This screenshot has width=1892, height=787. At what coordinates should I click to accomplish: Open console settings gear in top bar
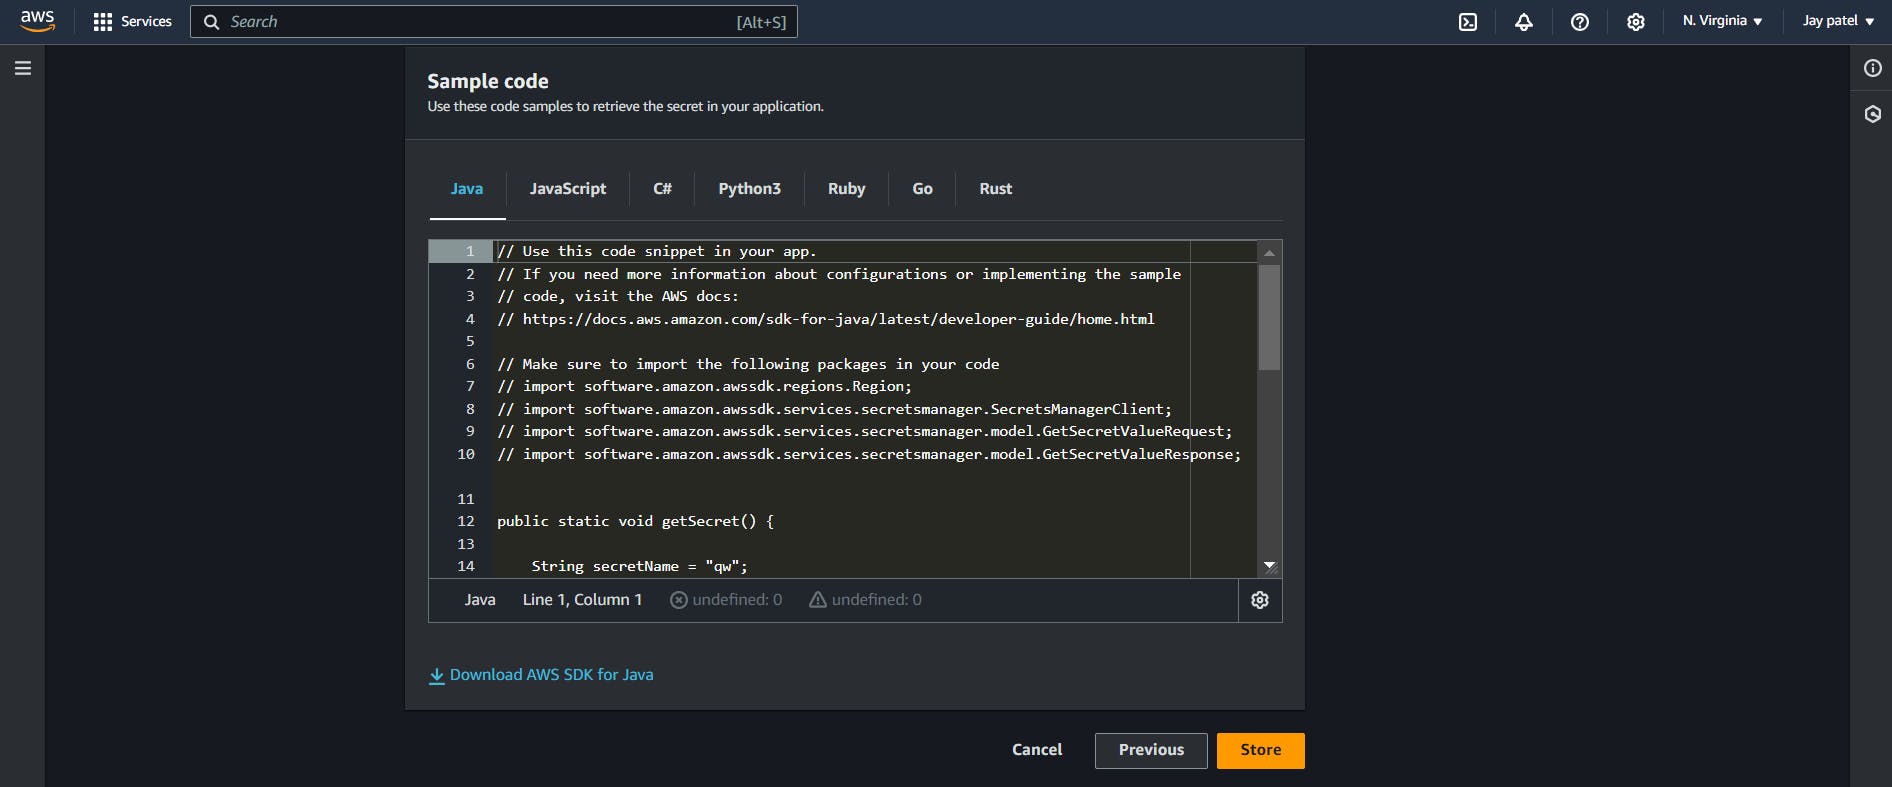(x=1635, y=22)
